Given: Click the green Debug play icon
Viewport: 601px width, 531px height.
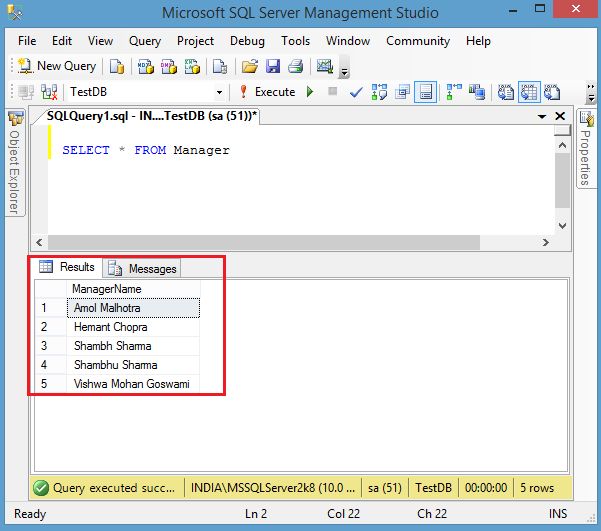Looking at the screenshot, I should [310, 92].
